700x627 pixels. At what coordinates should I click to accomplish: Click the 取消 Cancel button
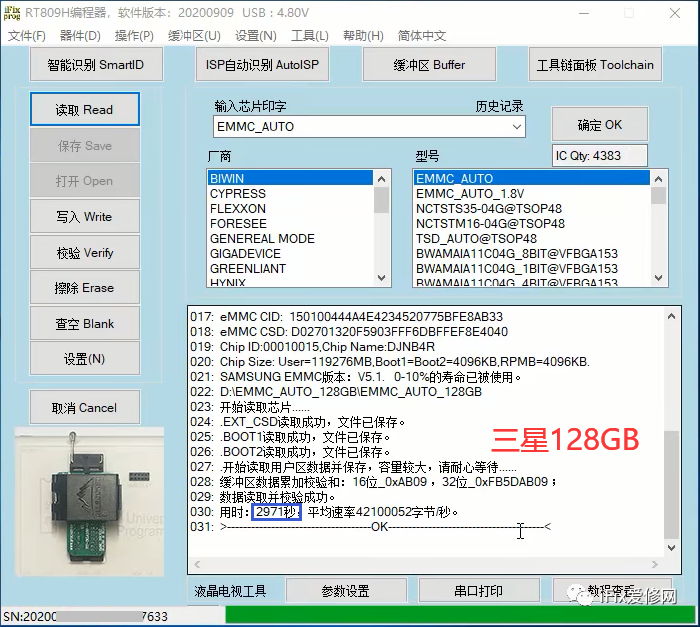tap(85, 407)
